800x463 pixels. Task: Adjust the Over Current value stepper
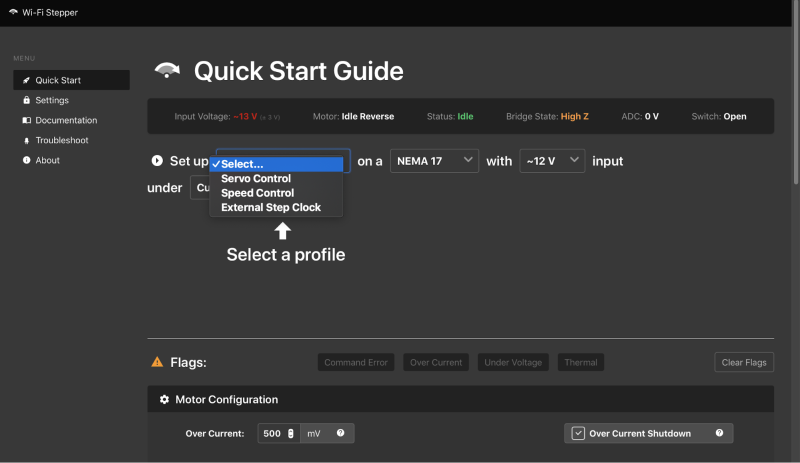(291, 433)
